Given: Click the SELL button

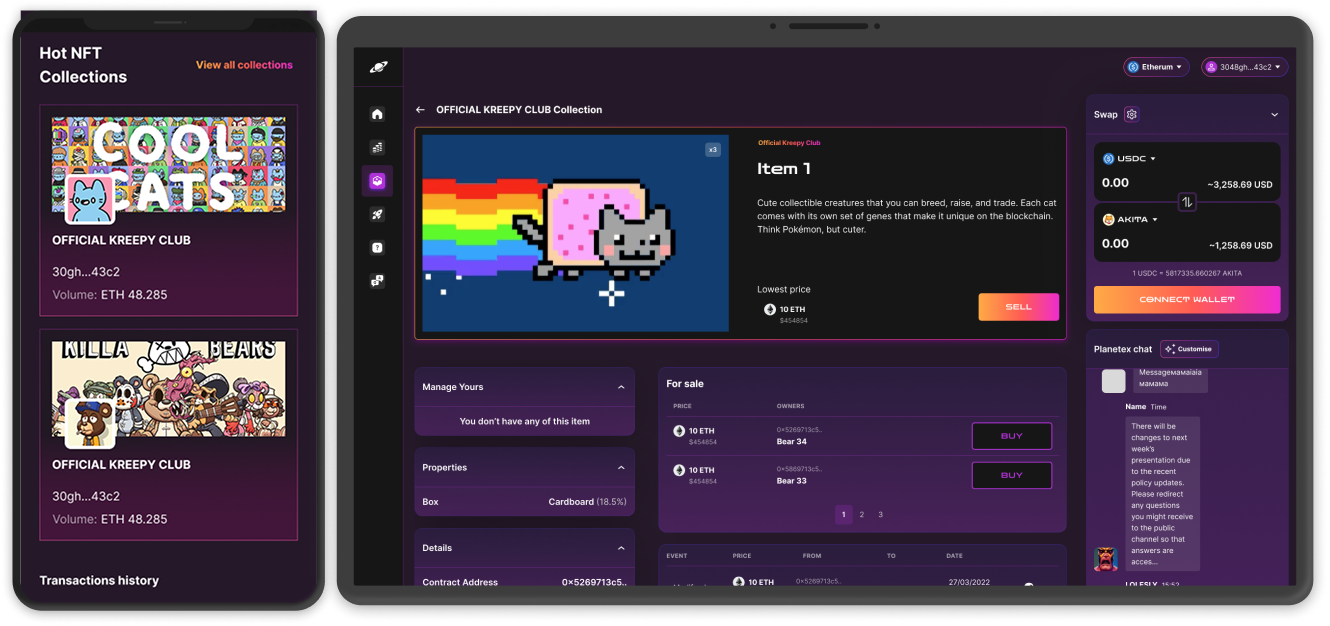Looking at the screenshot, I should pos(1018,307).
